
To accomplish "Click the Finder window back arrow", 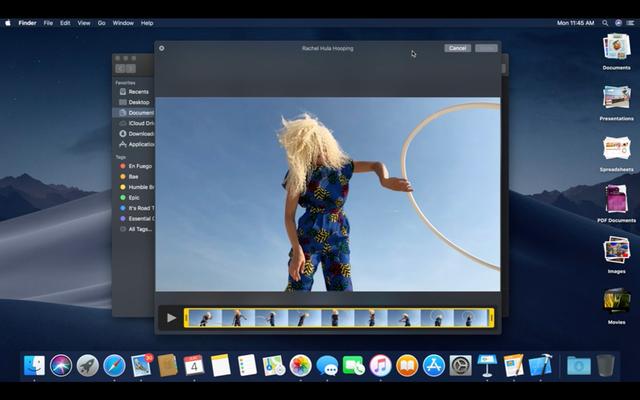I will click(120, 69).
